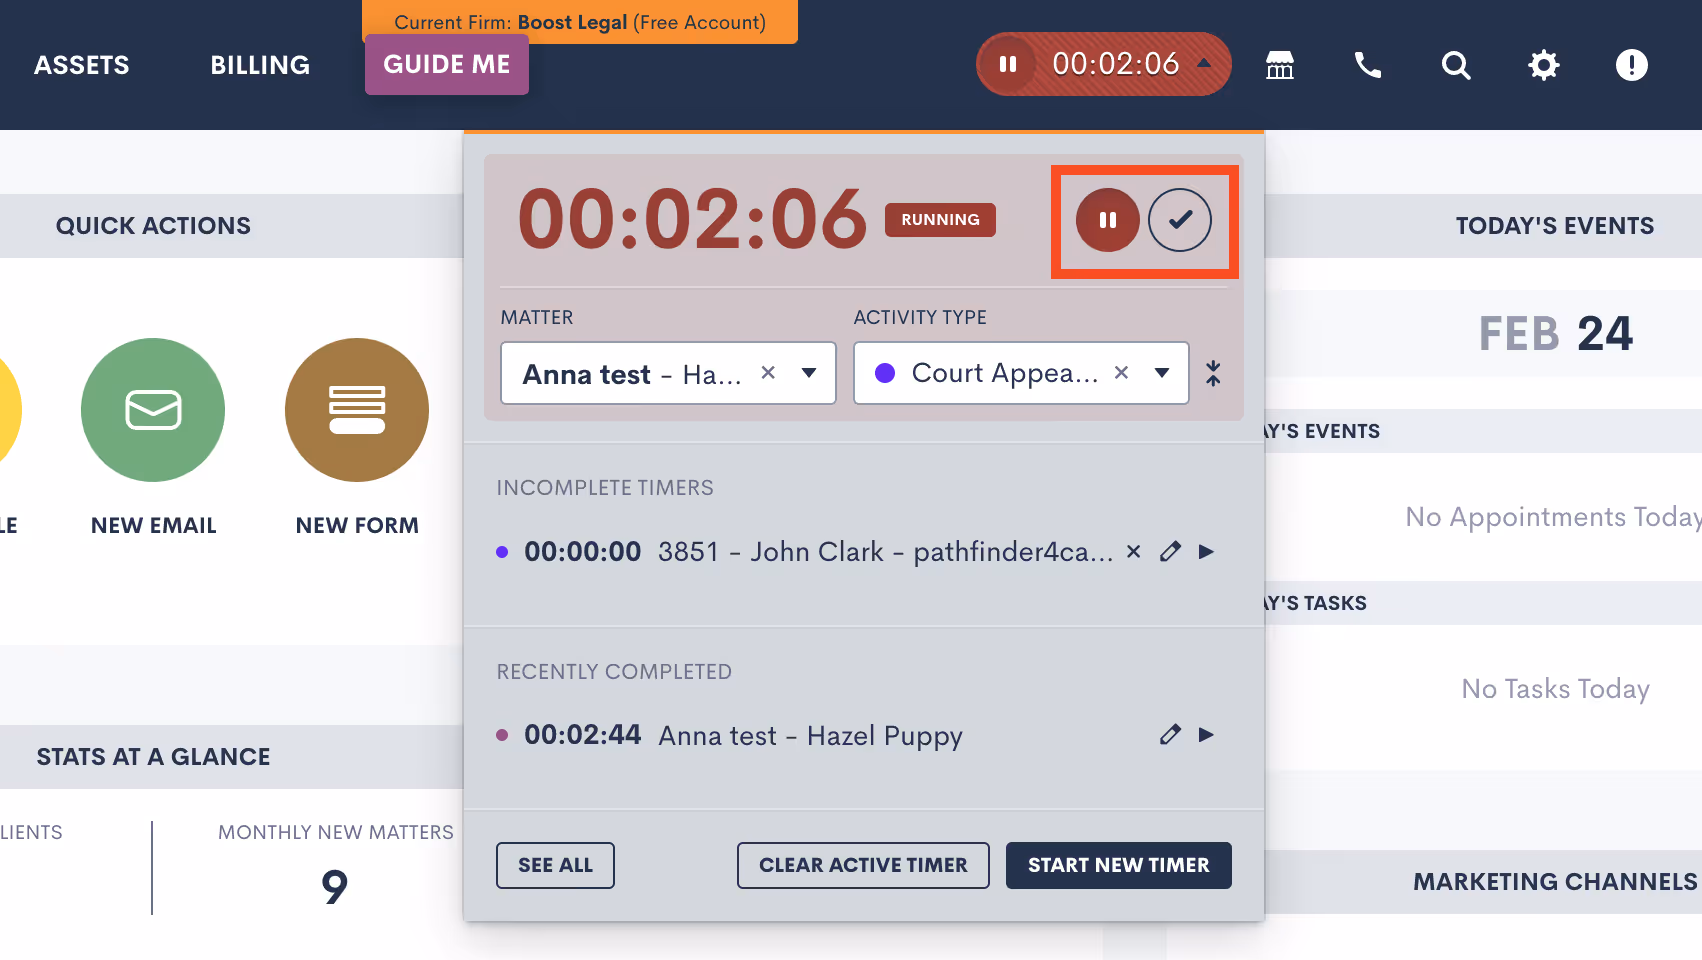
Task: Pause the timer in the top navigation bar
Action: click(x=1008, y=64)
